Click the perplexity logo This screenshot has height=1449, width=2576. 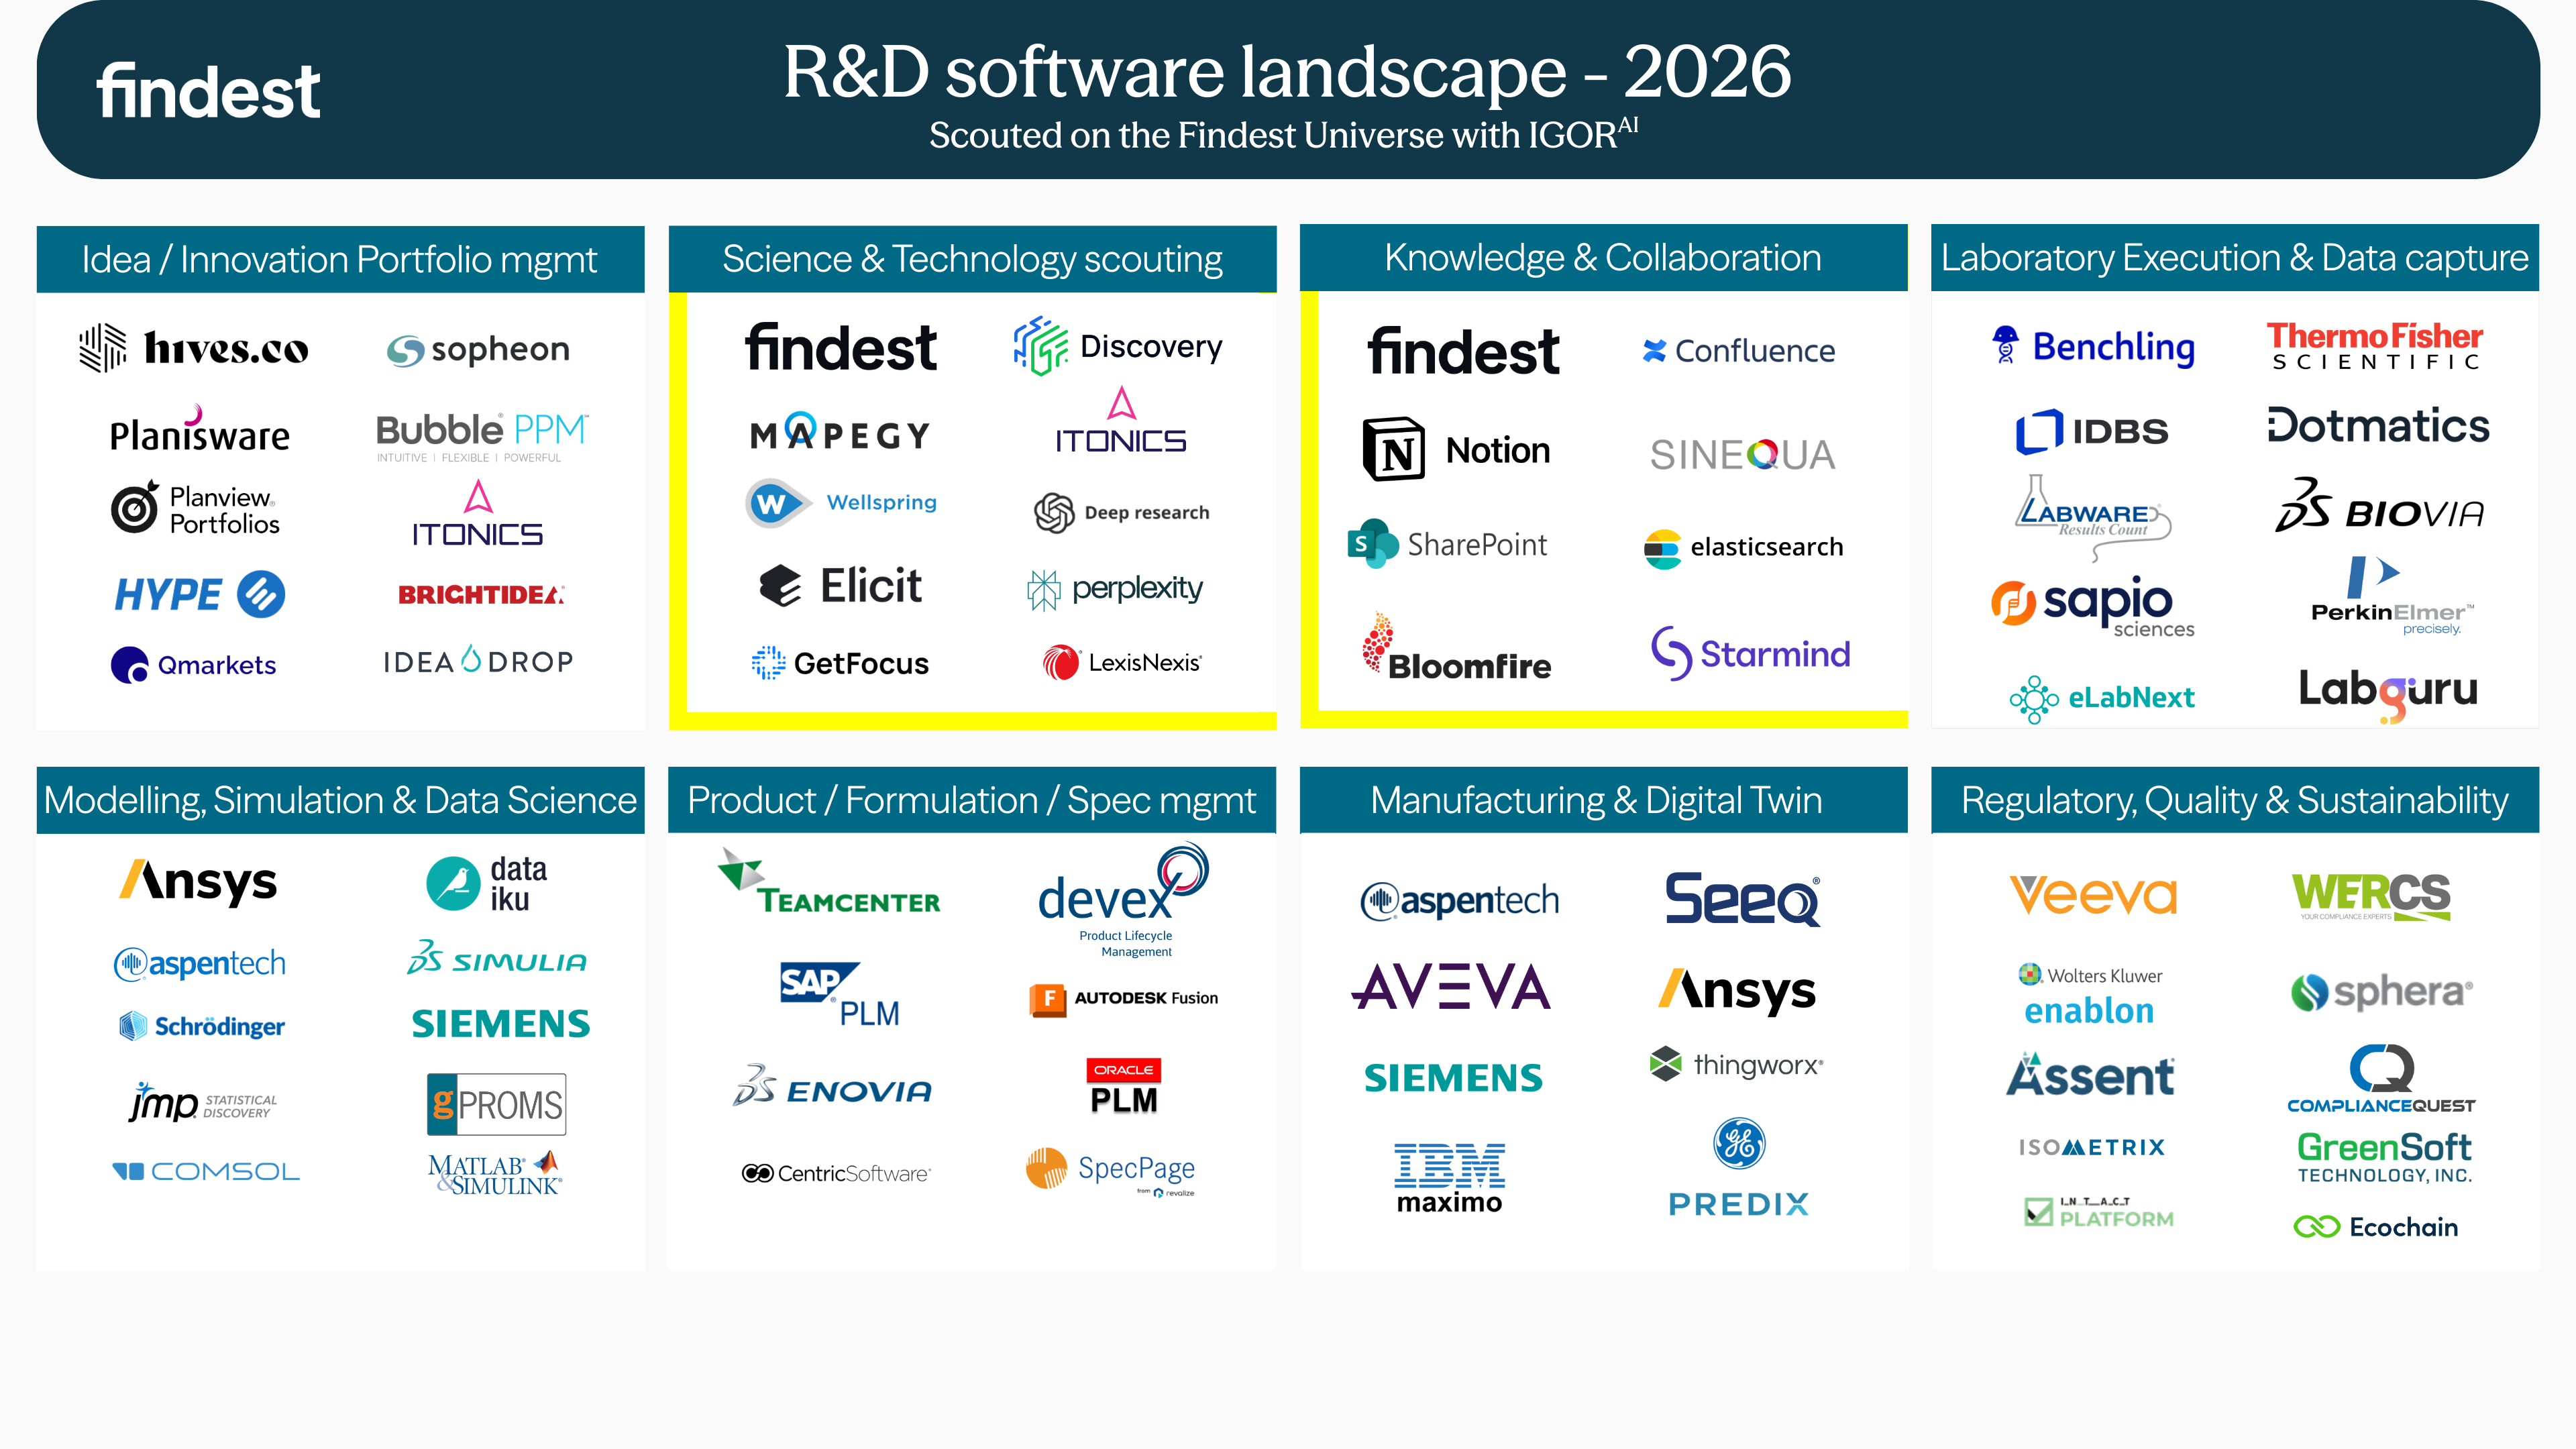pyautogui.click(x=1115, y=589)
